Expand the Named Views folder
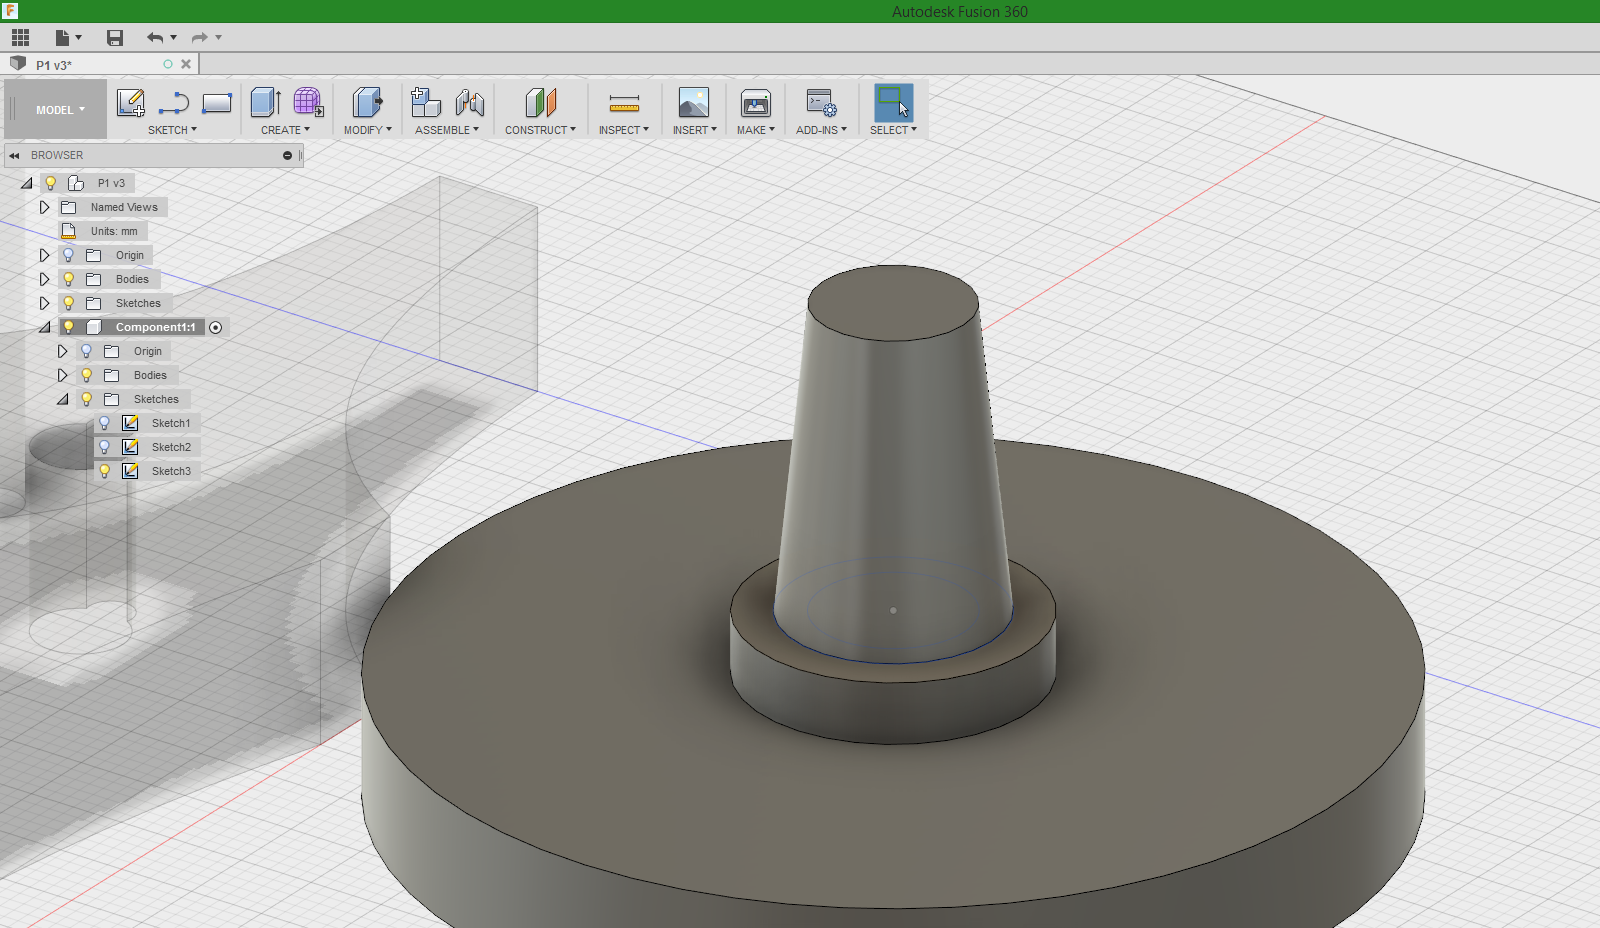 pyautogui.click(x=44, y=207)
